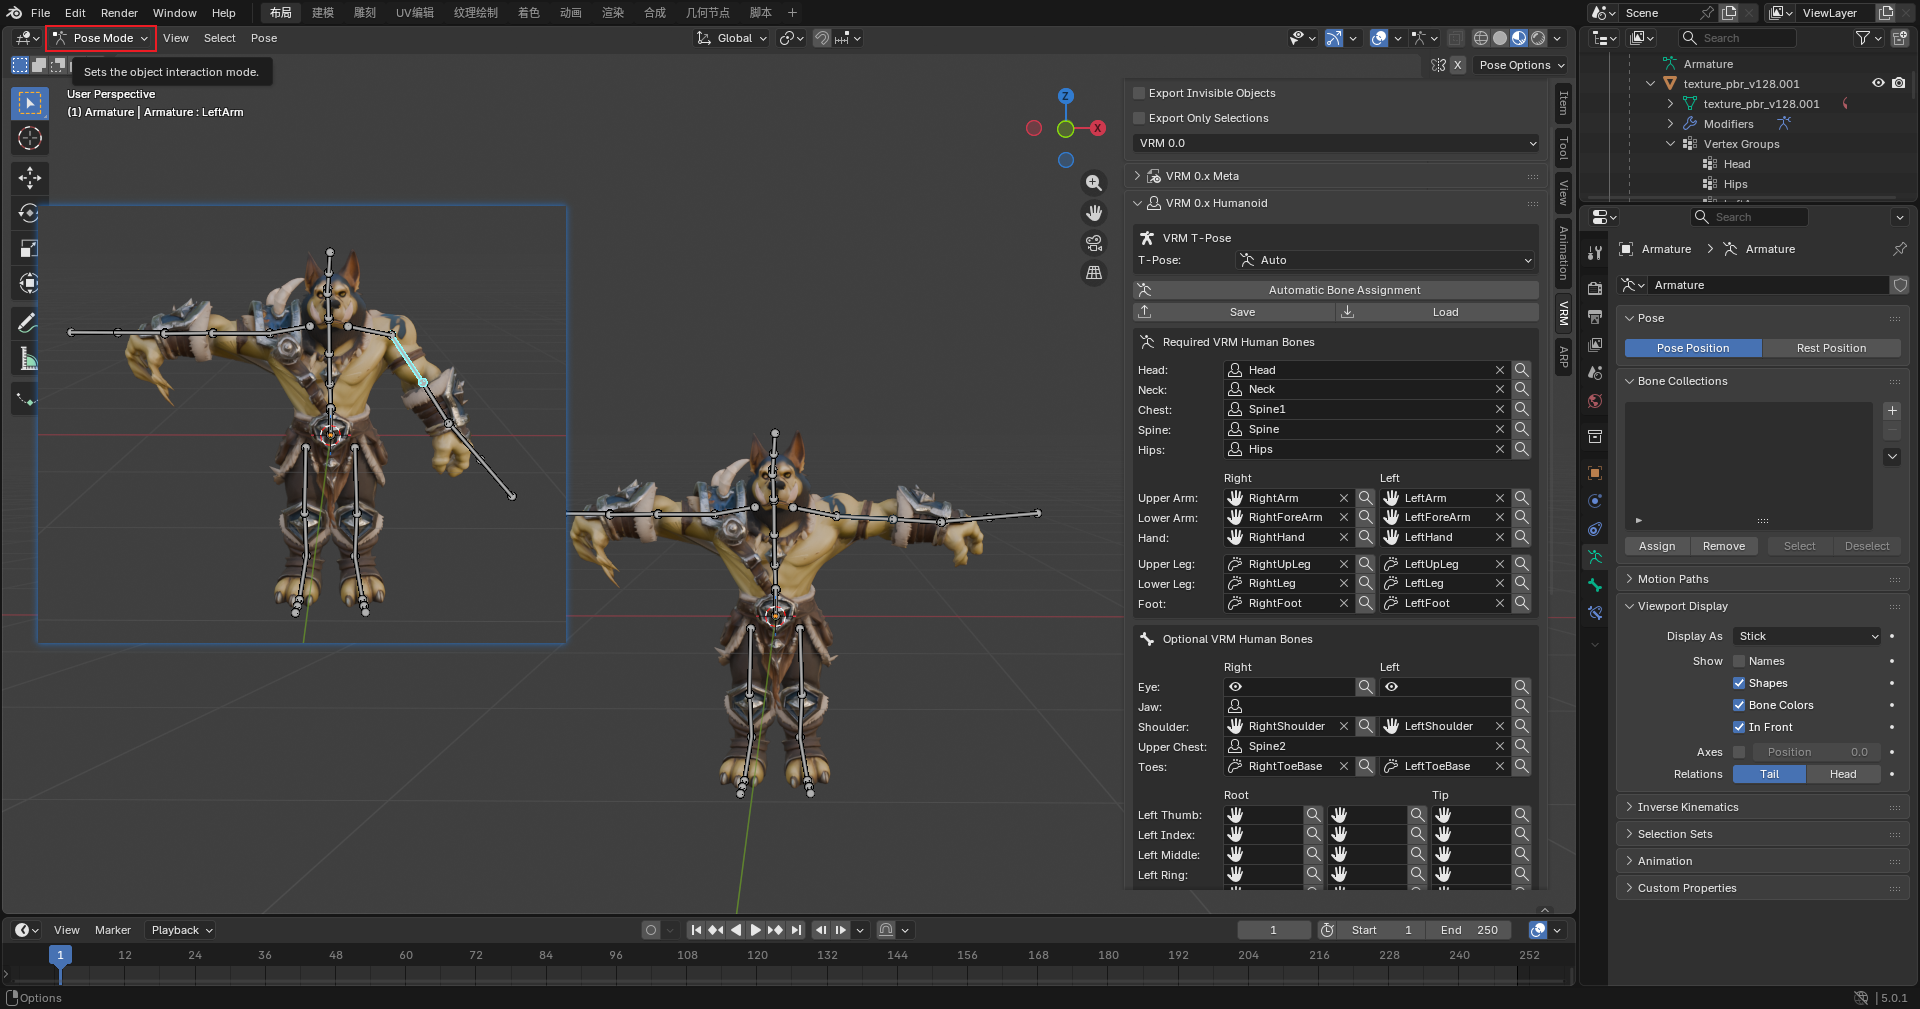Screen dimensions: 1920x1009
Task: Click the End frame 250 field
Action: [1469, 930]
